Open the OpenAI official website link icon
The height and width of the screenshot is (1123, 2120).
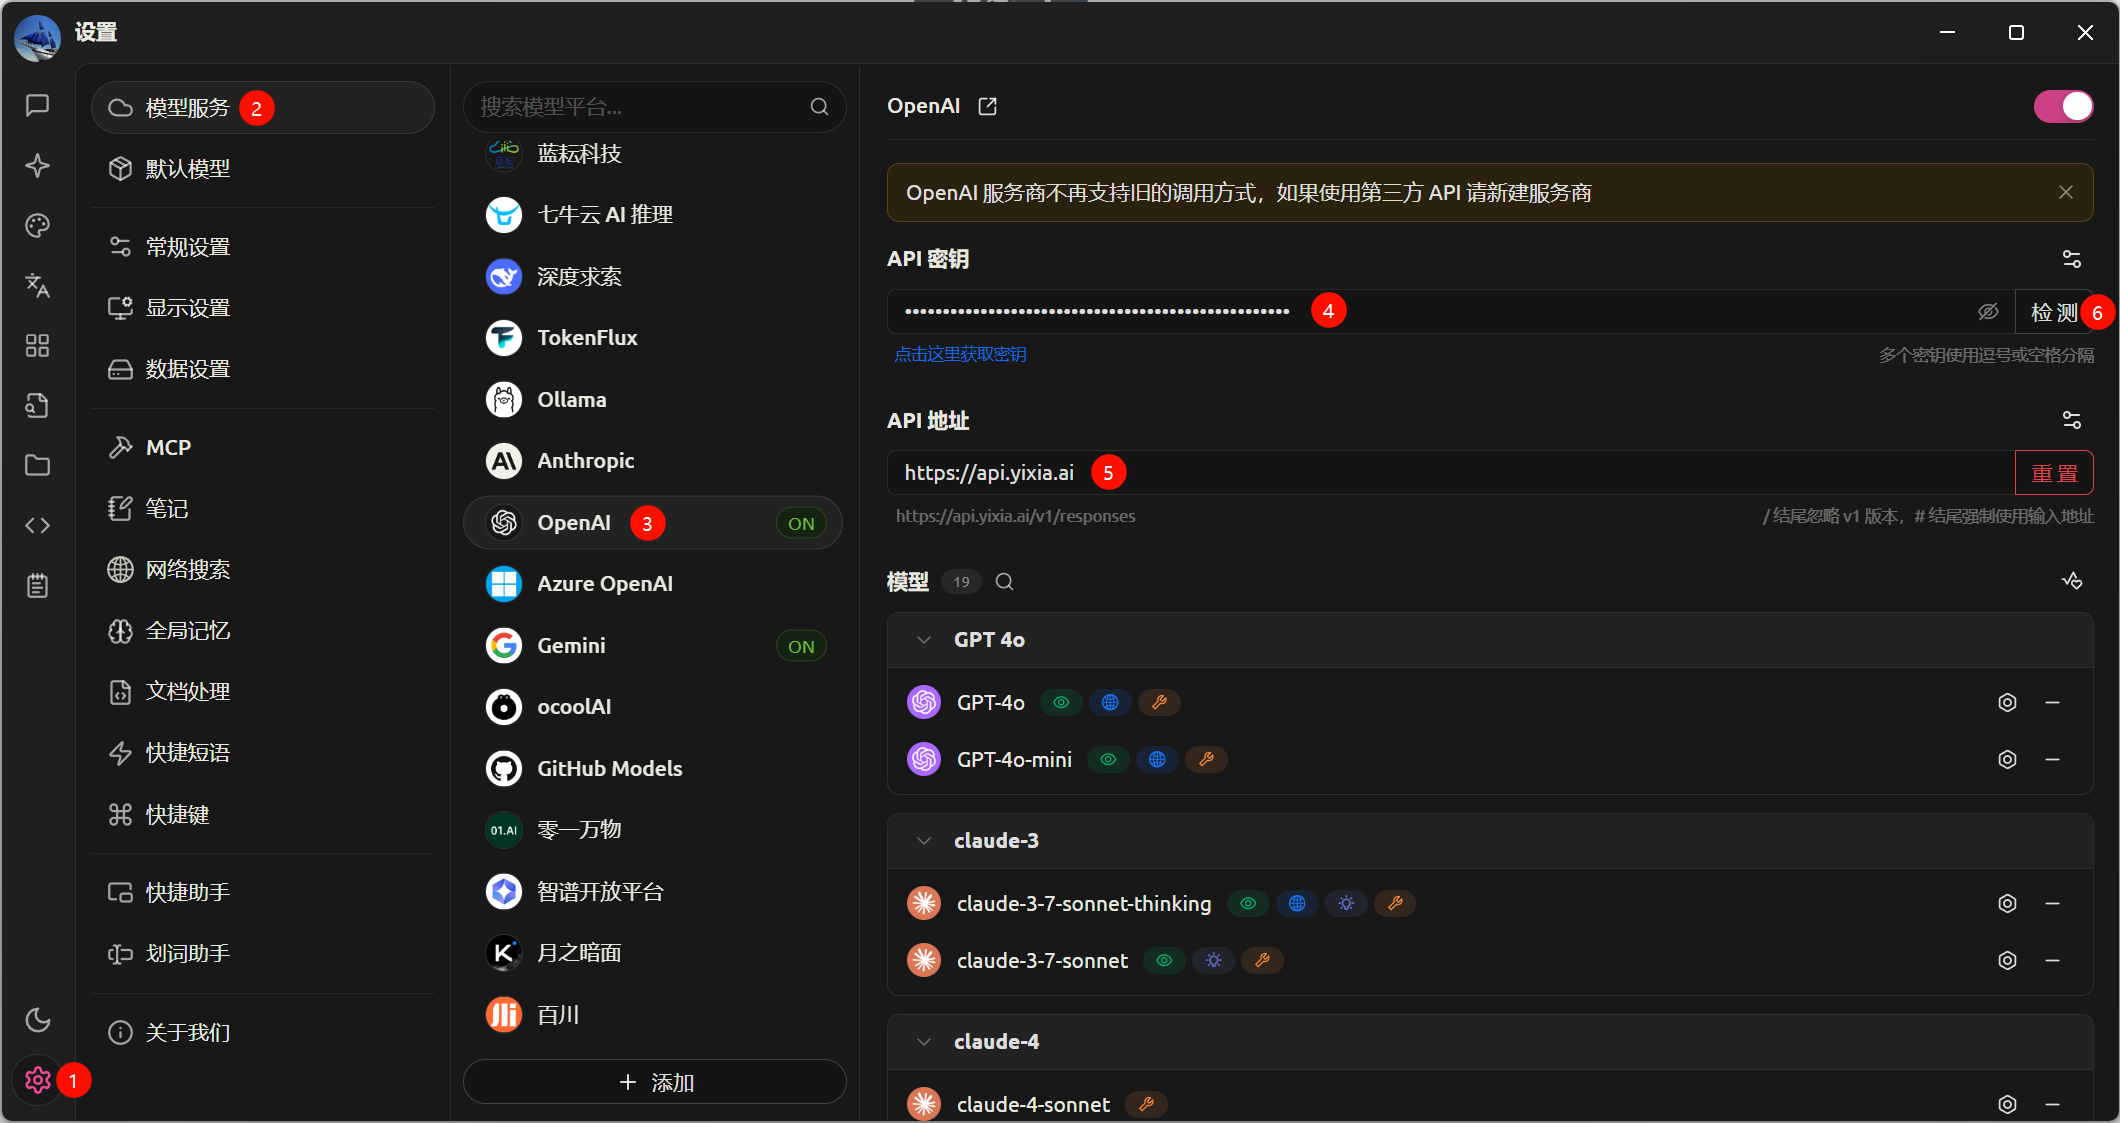pos(987,106)
